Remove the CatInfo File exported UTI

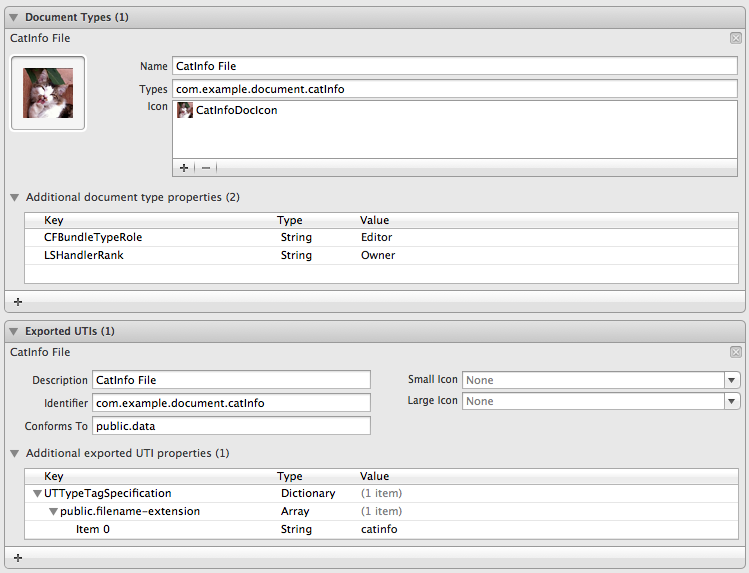[x=736, y=352]
